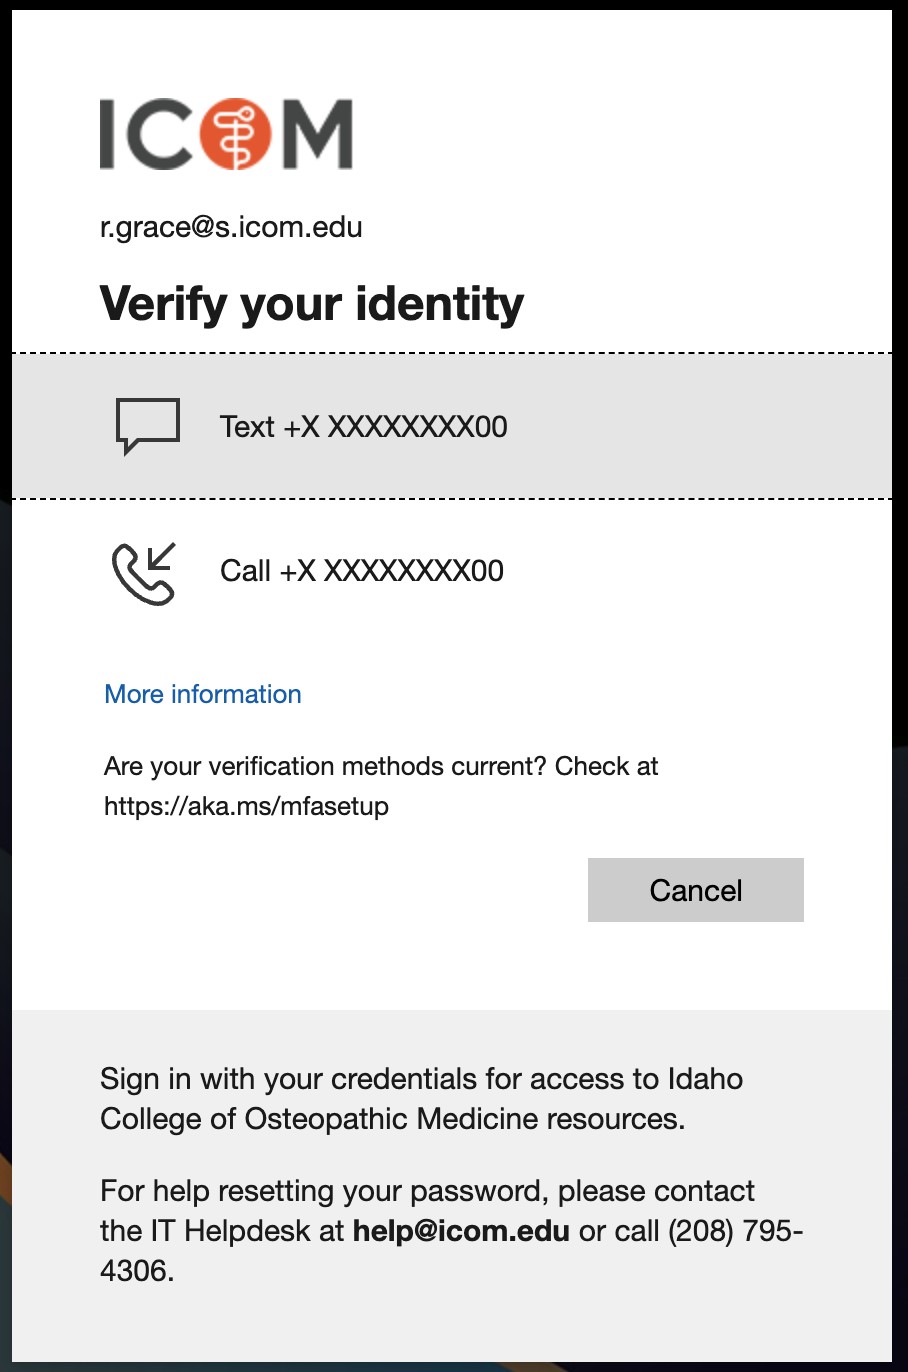Click the r.grace@s.icom.edu account email
Viewport: 908px width, 1372px height.
[x=231, y=227]
